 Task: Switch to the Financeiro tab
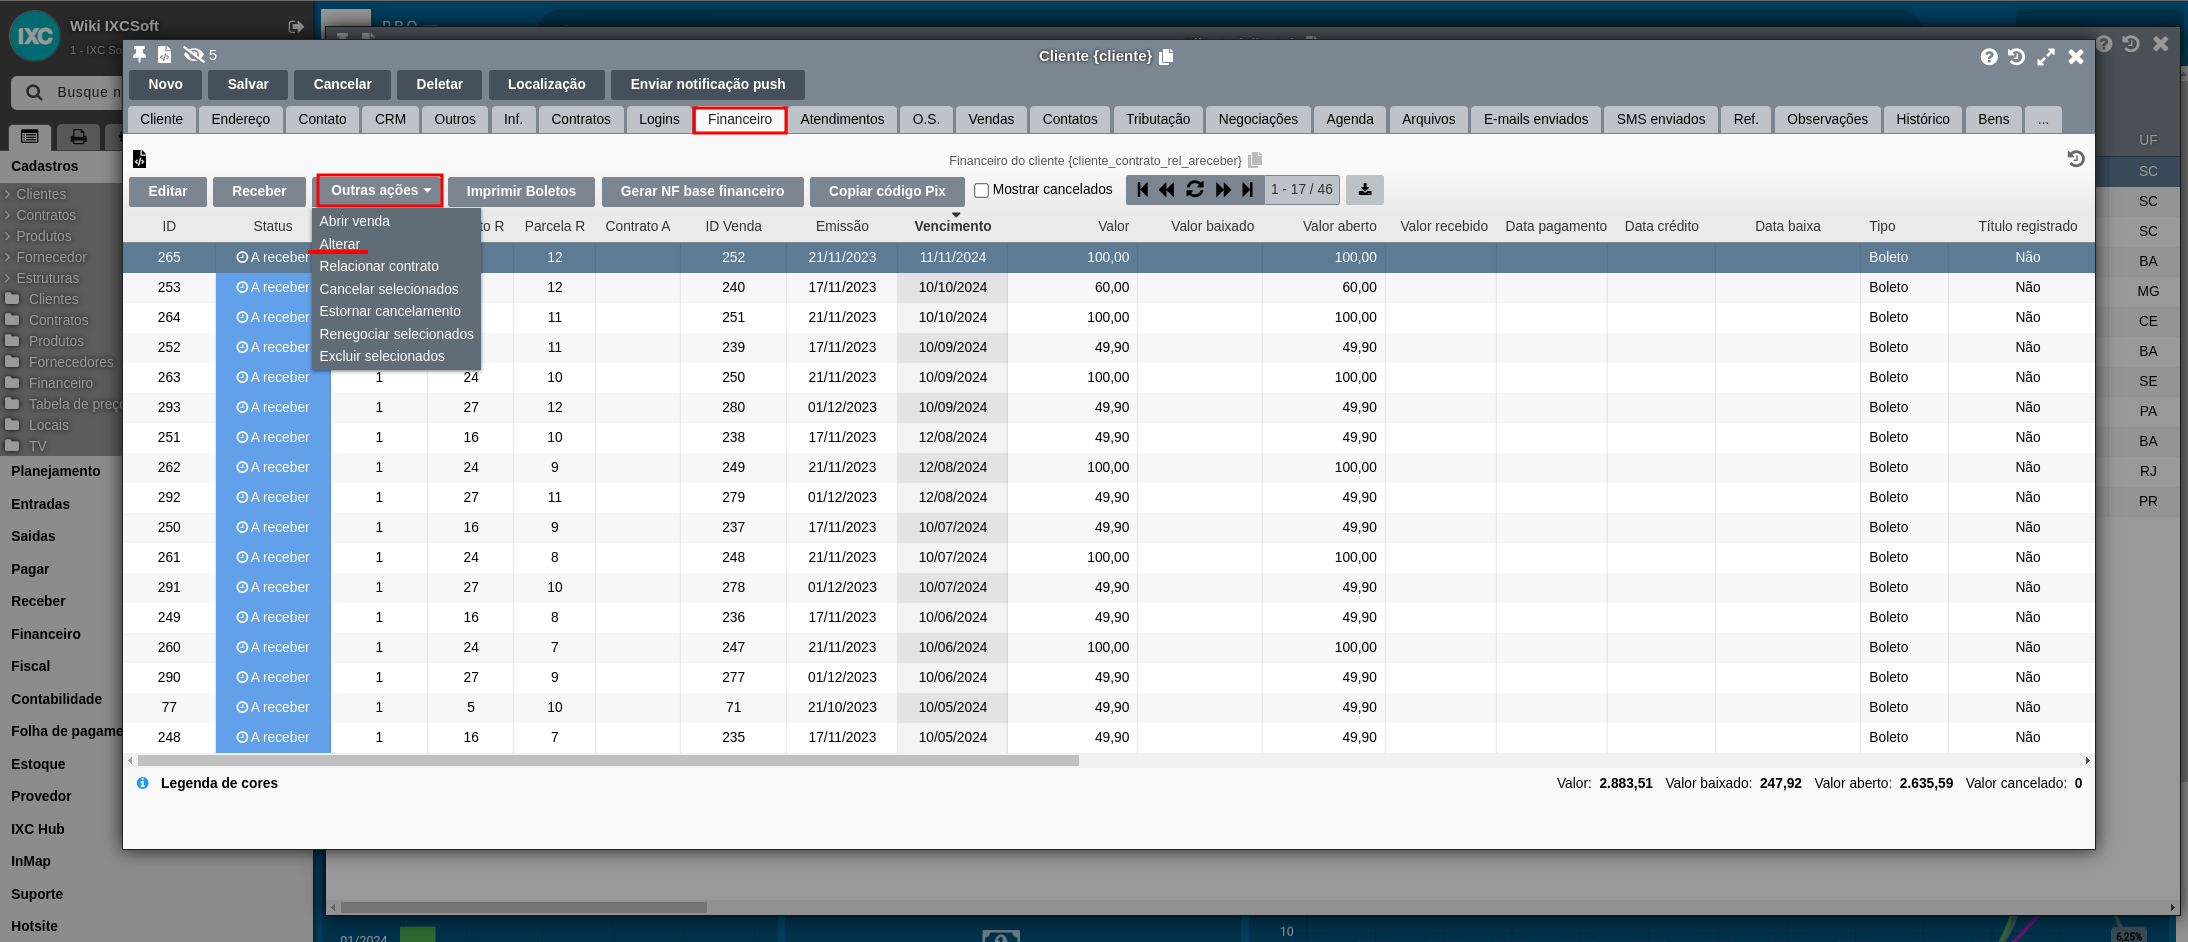(x=740, y=119)
